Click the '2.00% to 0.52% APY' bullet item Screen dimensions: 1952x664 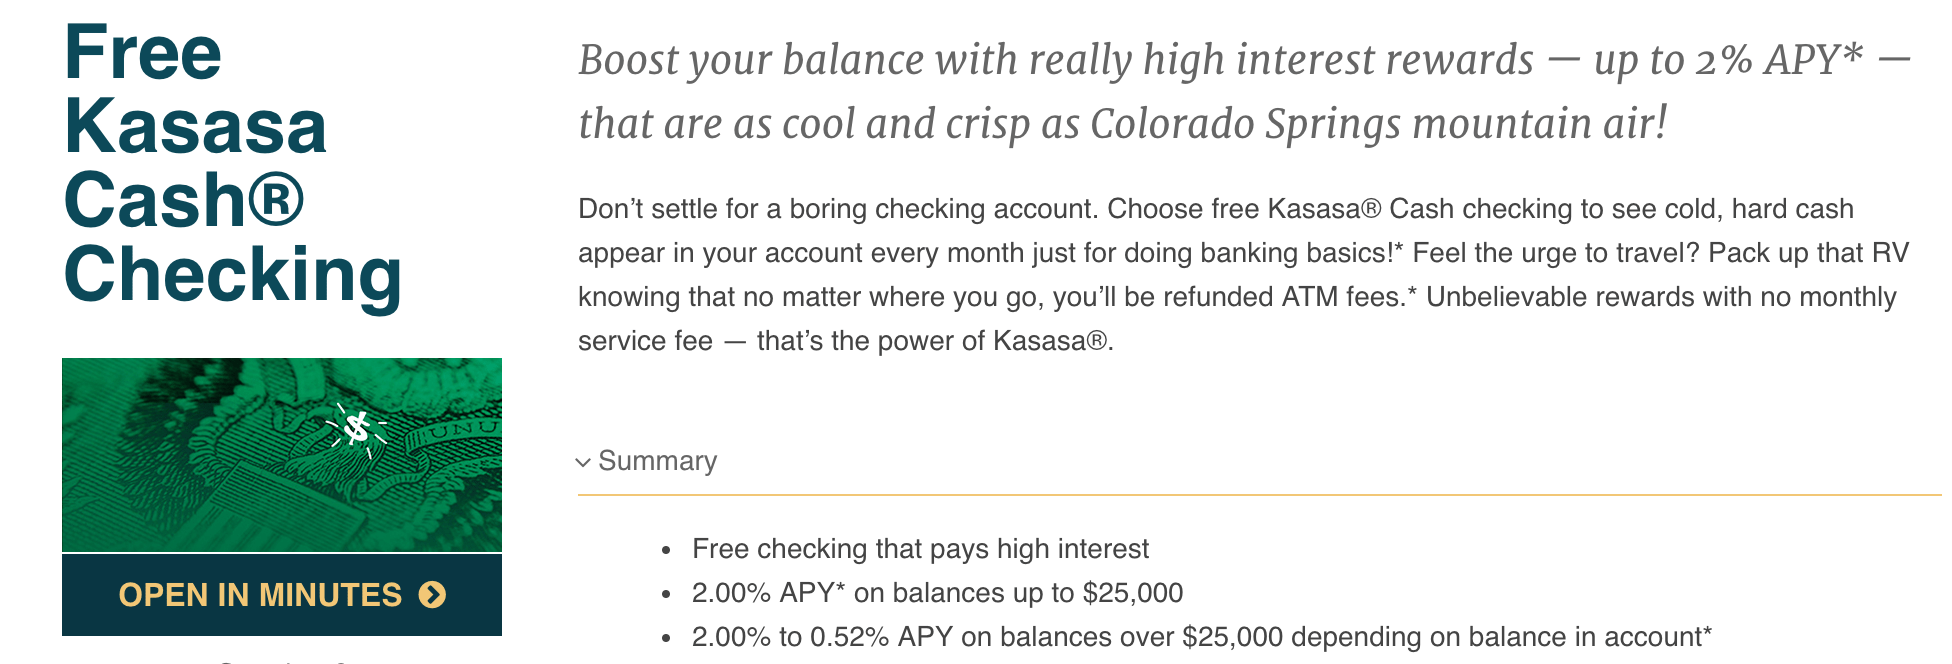[1202, 637]
